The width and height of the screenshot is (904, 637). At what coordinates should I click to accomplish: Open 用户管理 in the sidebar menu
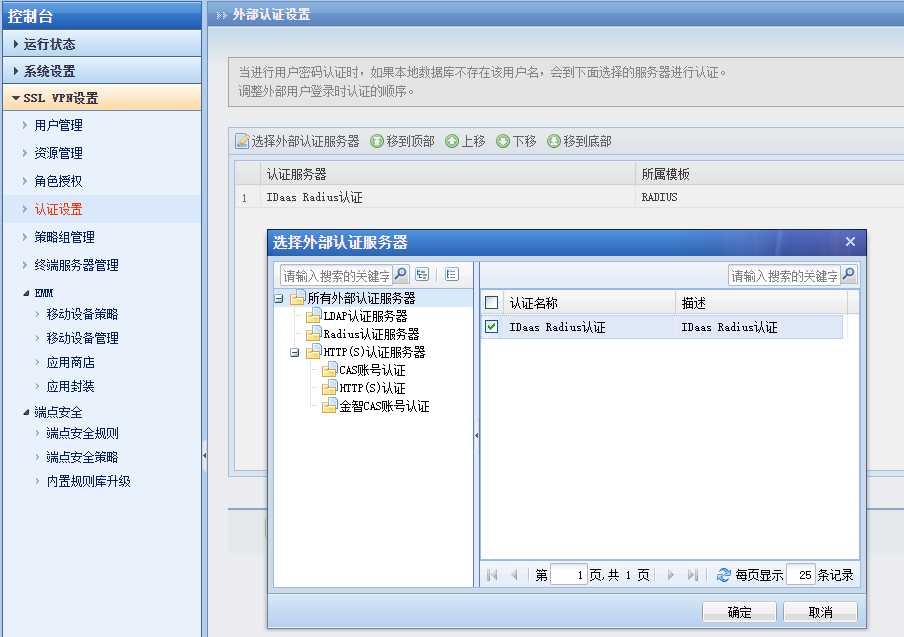click(x=58, y=125)
